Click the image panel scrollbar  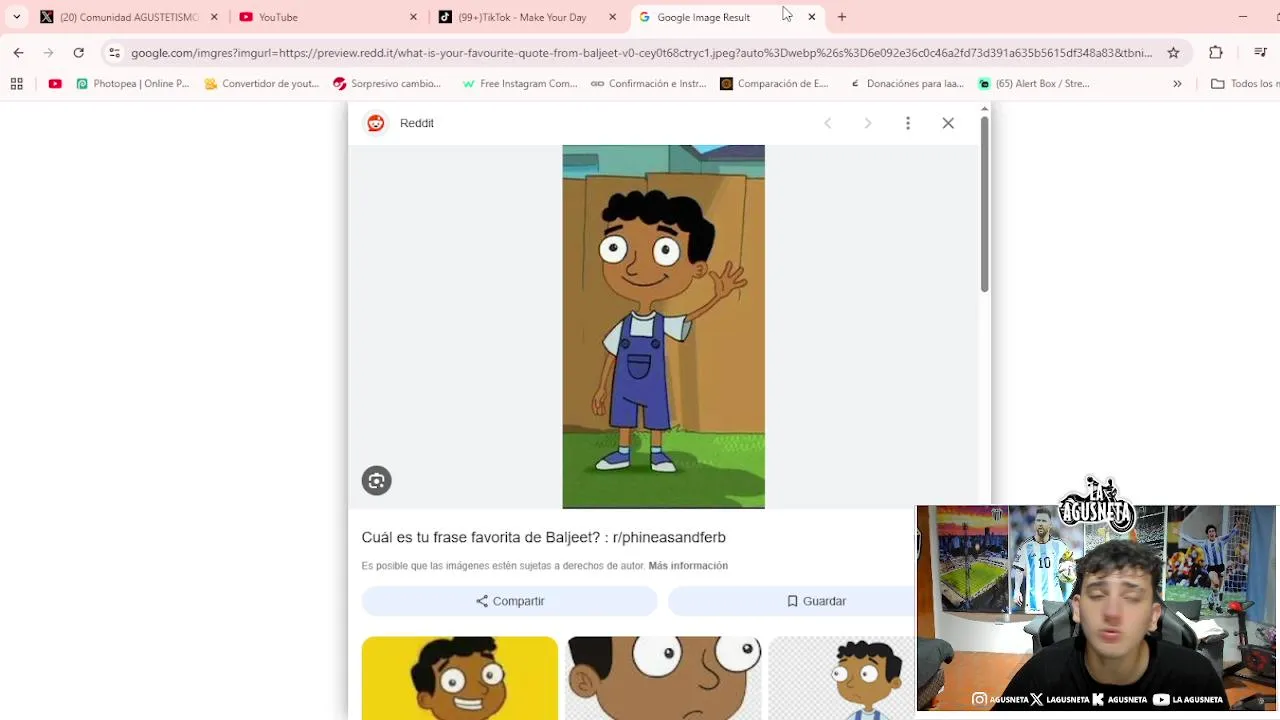pos(984,205)
